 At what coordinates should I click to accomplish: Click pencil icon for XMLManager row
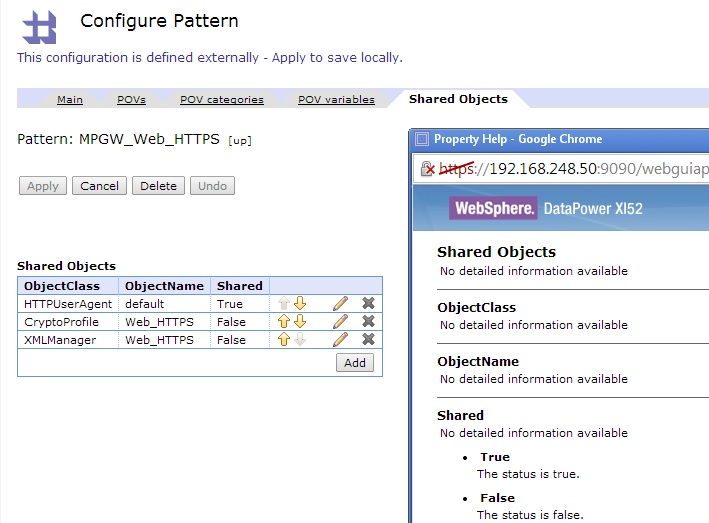(340, 340)
